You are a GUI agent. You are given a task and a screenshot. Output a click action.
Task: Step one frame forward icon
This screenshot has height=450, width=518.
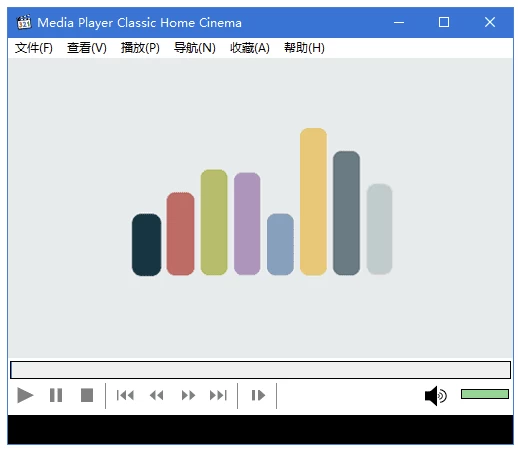[x=258, y=395]
